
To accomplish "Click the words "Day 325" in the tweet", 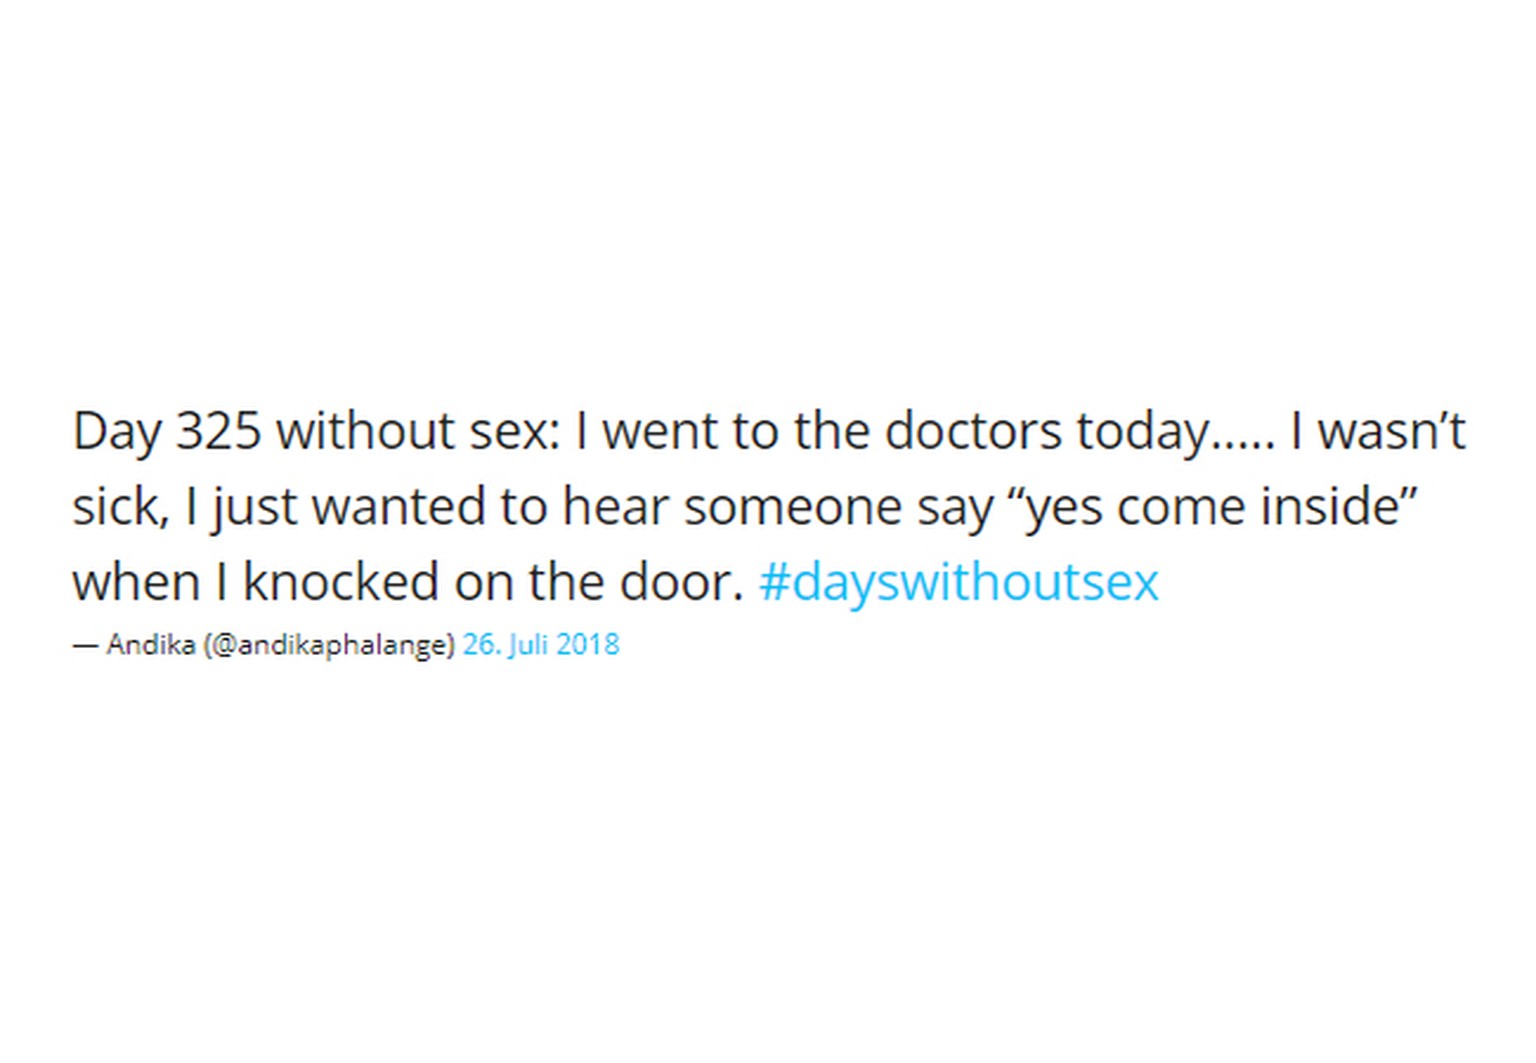I will click(x=167, y=432).
